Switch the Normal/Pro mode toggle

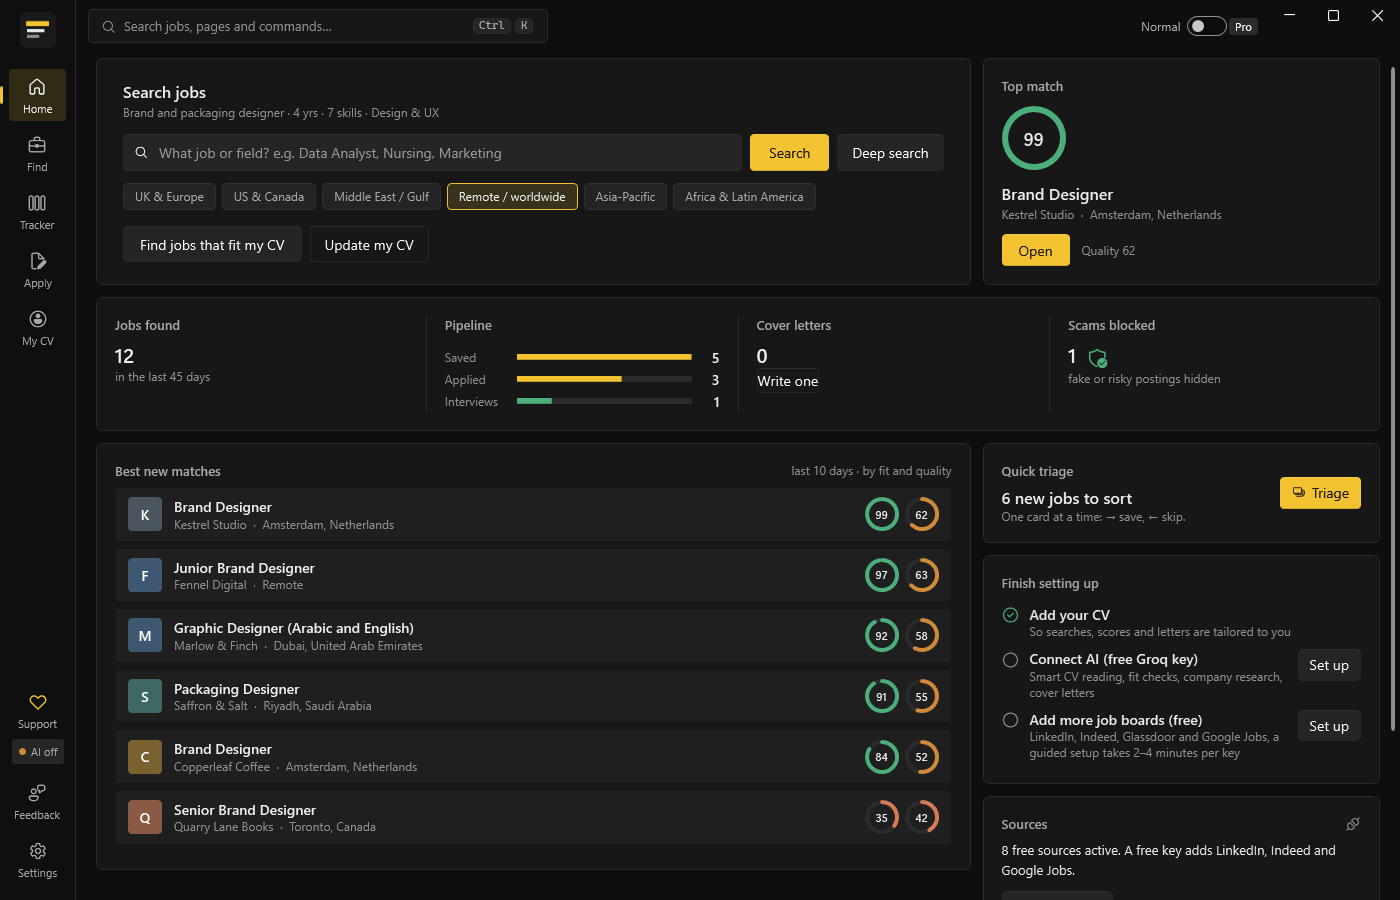tap(1206, 26)
